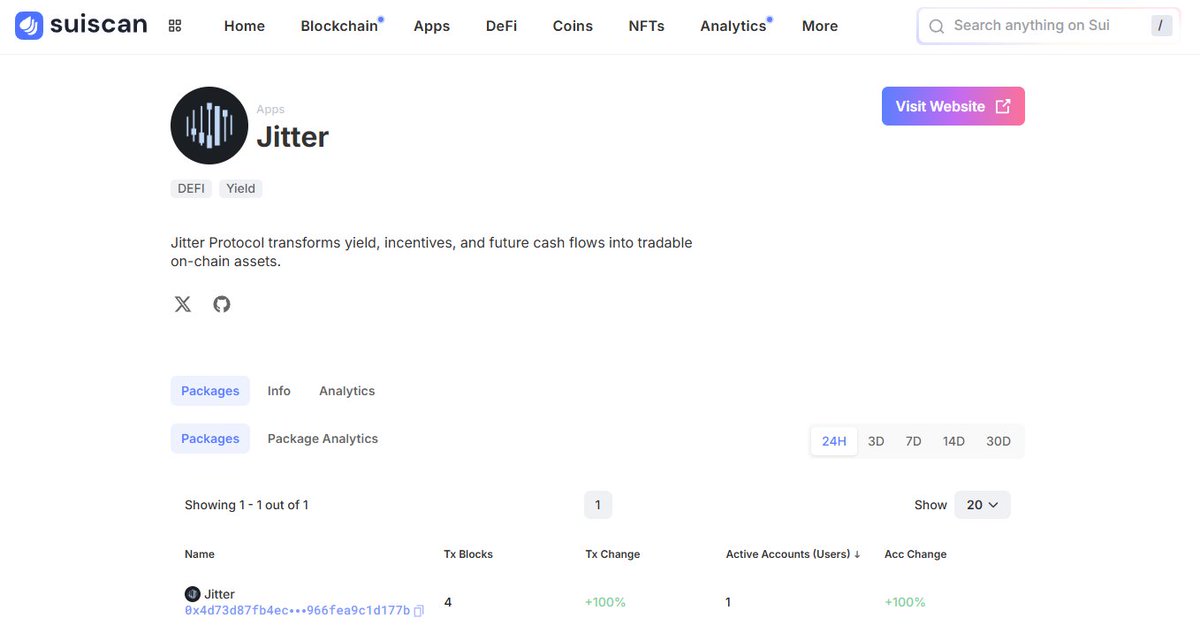Select the 7D time range

(x=913, y=441)
